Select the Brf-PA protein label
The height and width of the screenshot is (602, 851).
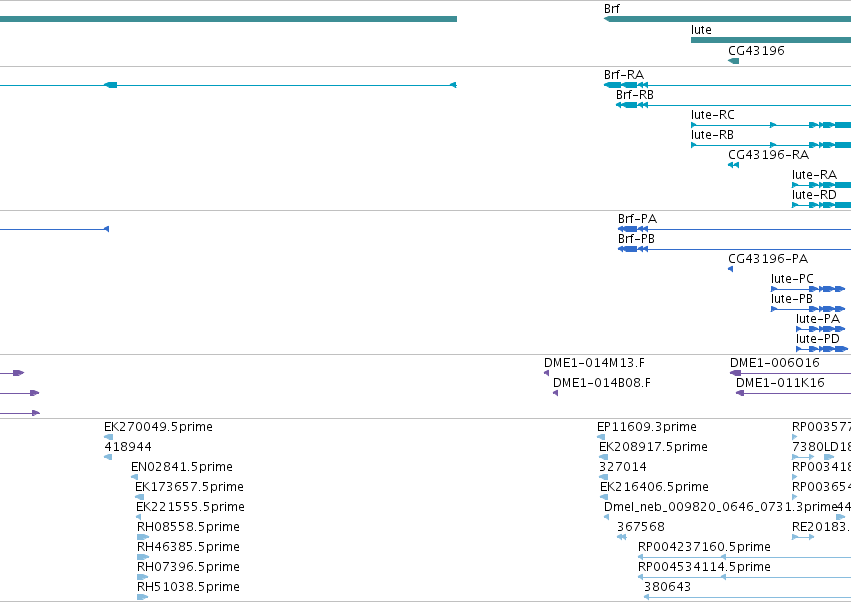tap(637, 219)
